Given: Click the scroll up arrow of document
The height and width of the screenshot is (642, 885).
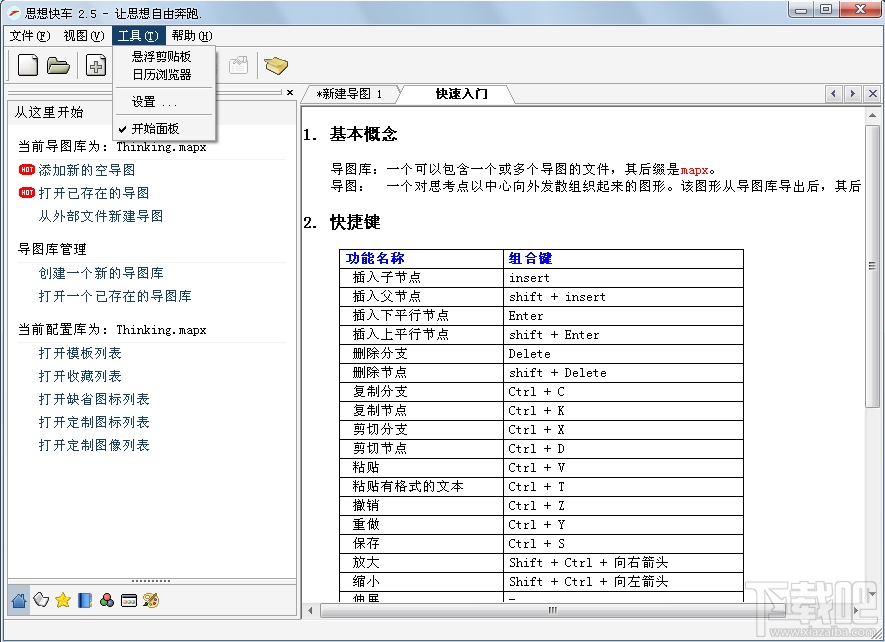Looking at the screenshot, I should pos(872,115).
